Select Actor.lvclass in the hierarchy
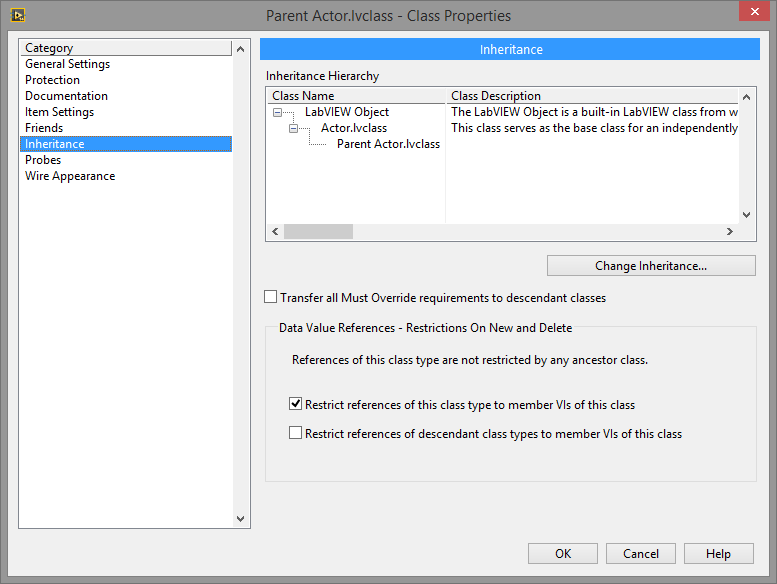Image resolution: width=777 pixels, height=584 pixels. (354, 128)
